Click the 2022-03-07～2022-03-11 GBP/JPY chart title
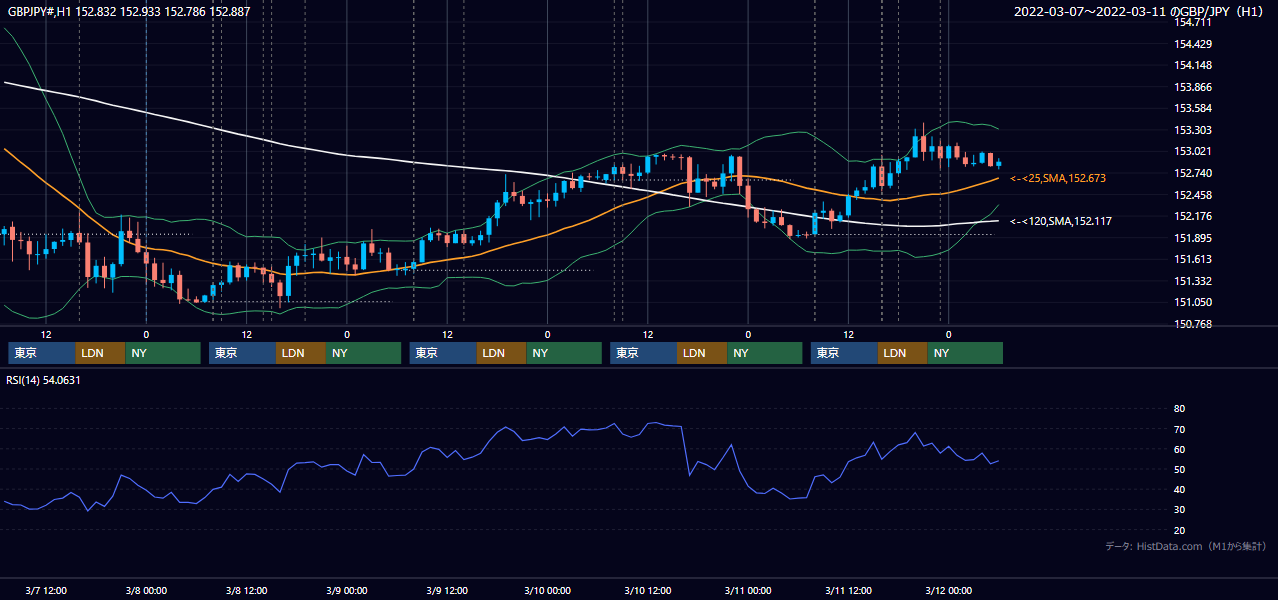1278x600 pixels. click(1139, 12)
